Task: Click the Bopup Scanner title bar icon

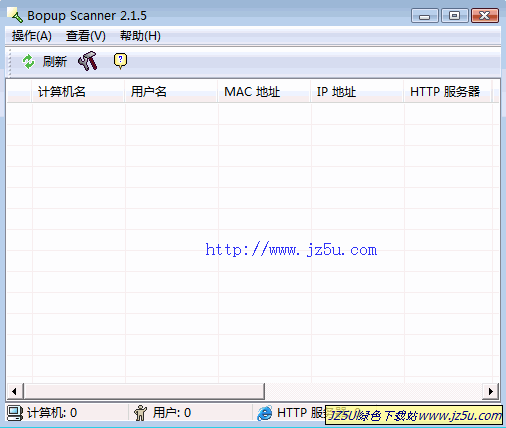Action: coord(15,15)
